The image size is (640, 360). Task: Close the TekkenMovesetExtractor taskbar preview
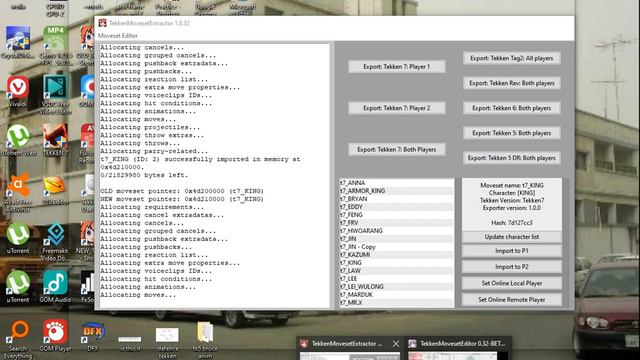coord(396,344)
